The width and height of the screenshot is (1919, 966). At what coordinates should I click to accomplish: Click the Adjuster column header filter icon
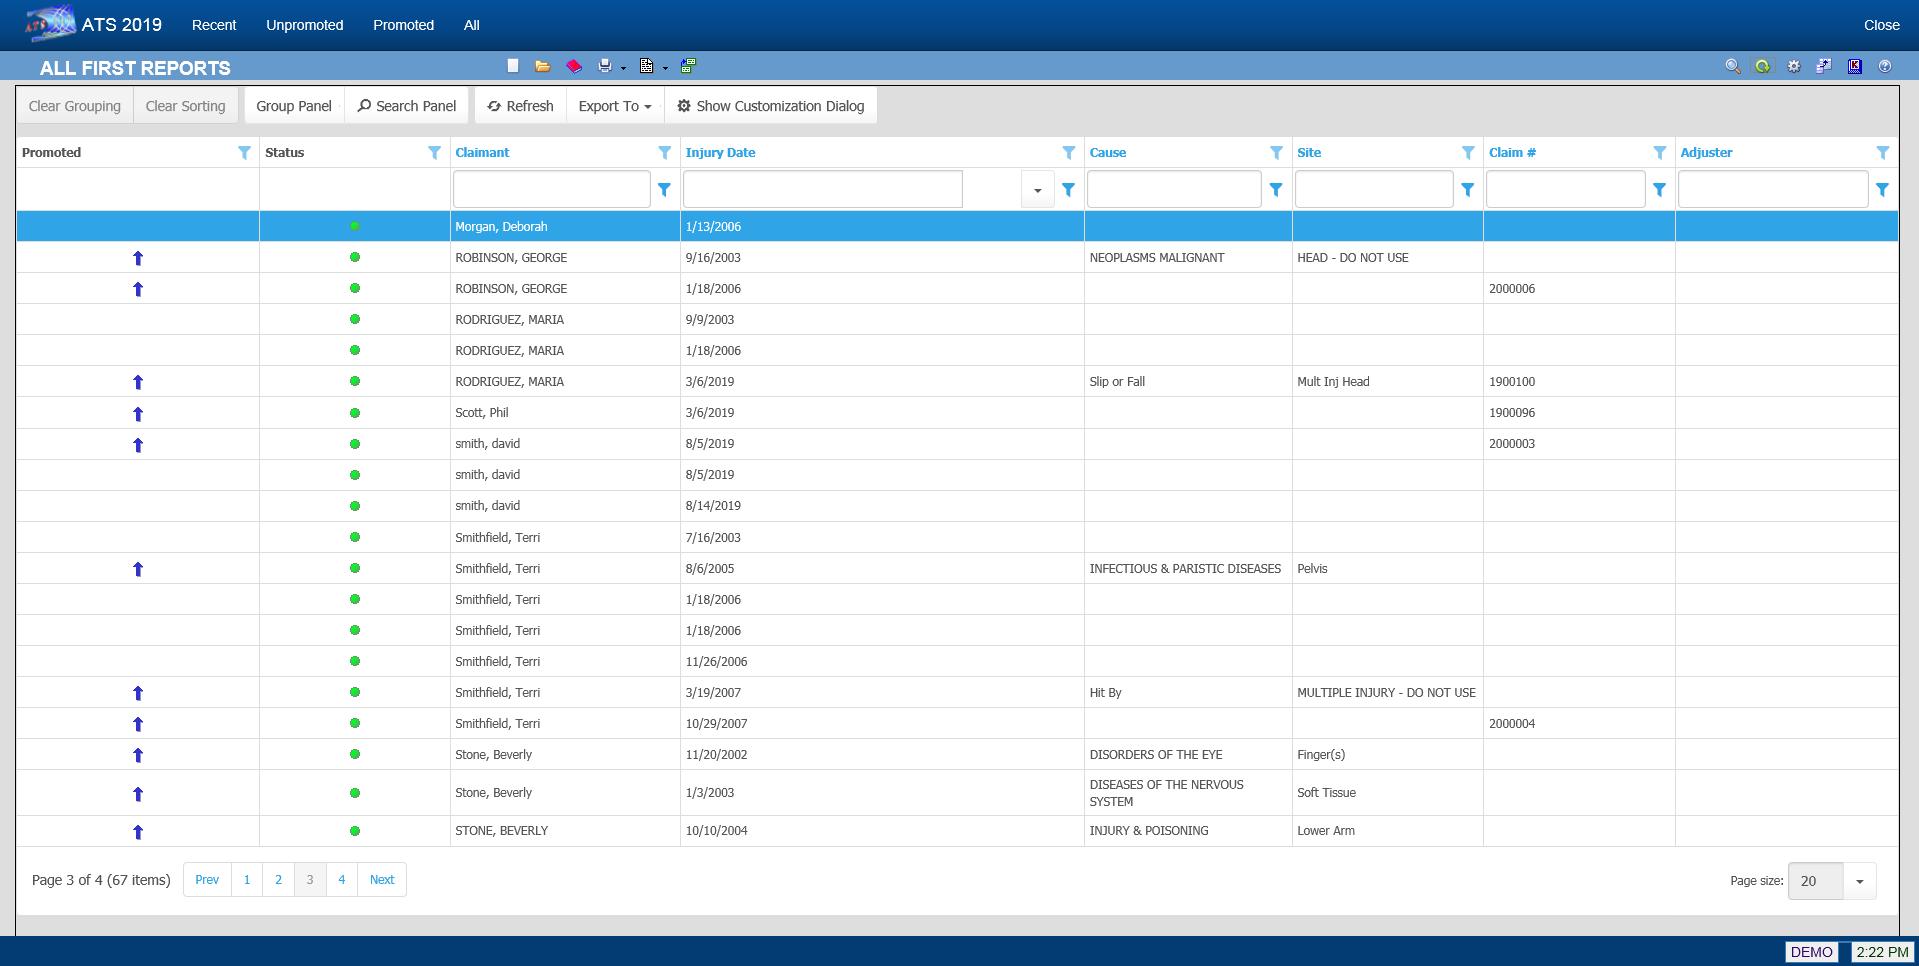[x=1882, y=153]
